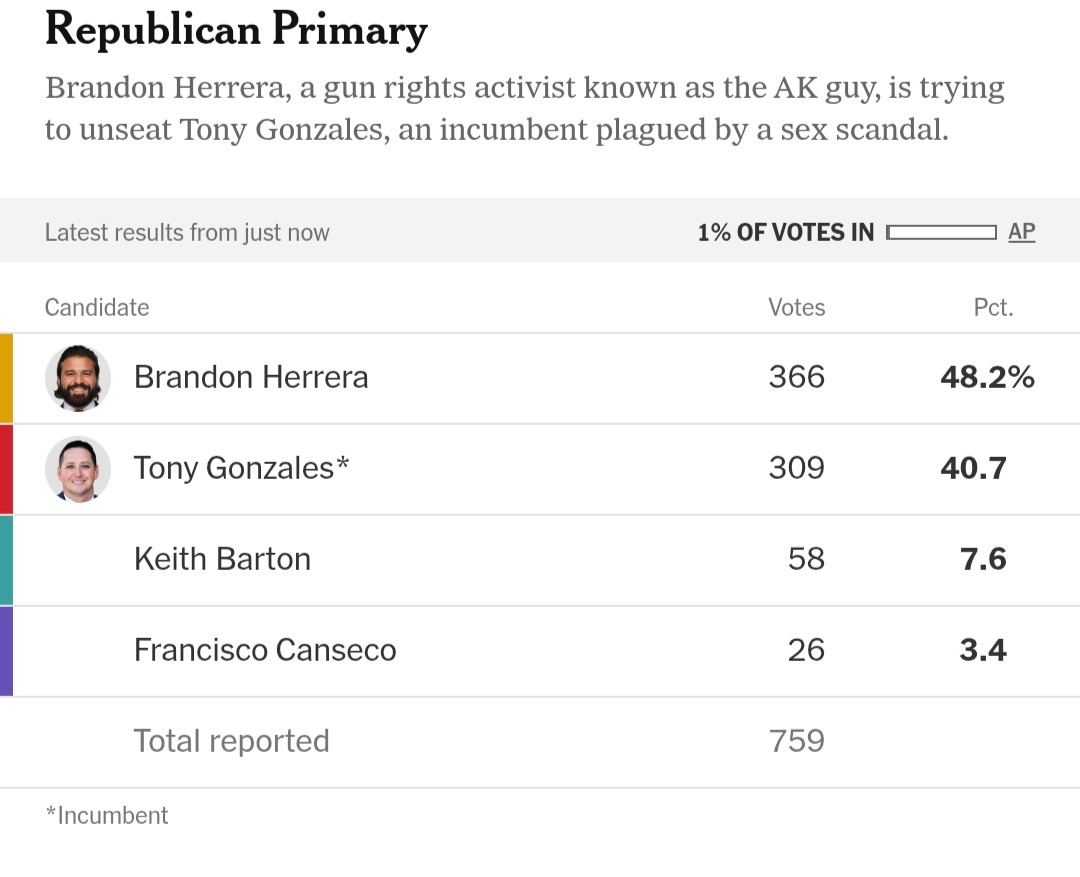Click the Votes column header
The image size is (1080, 877).
pyautogui.click(x=796, y=308)
